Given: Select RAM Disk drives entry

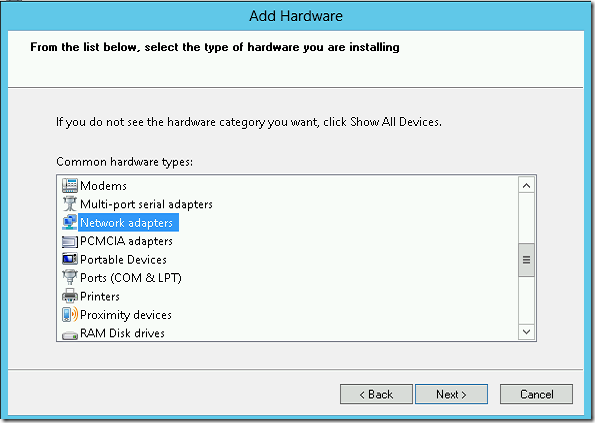Looking at the screenshot, I should click(122, 333).
